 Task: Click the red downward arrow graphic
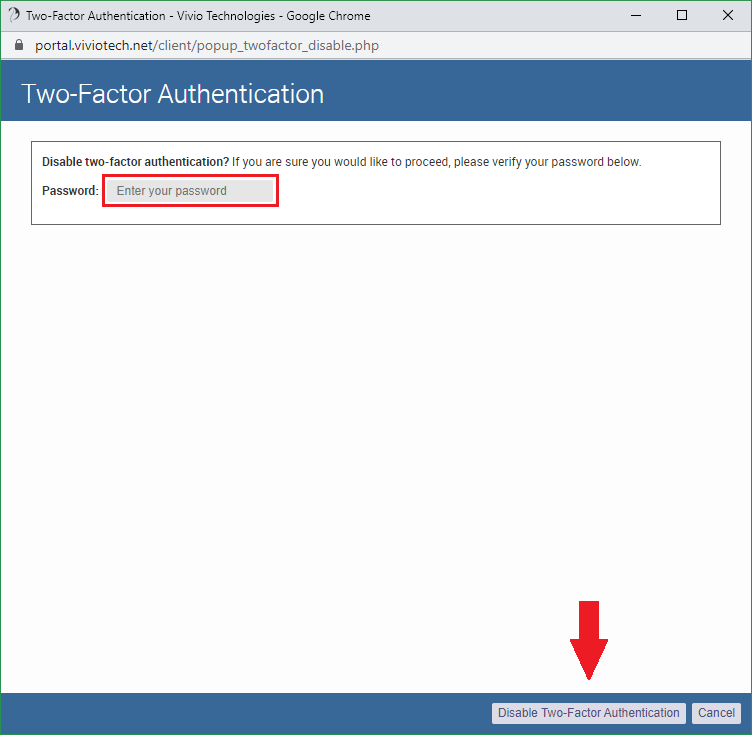pyautogui.click(x=589, y=640)
